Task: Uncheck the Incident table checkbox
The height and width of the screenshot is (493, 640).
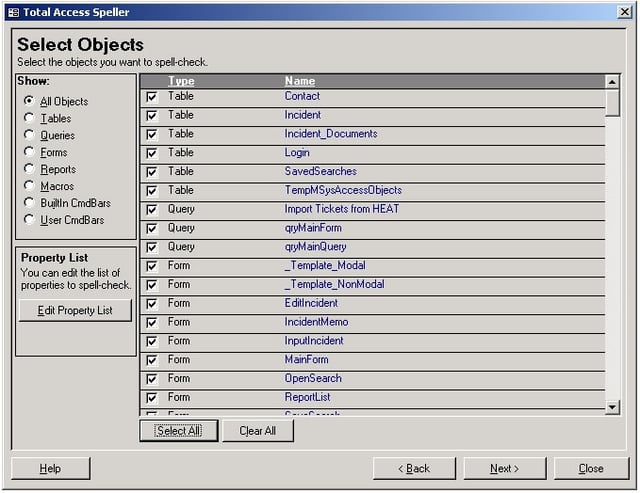Action: click(x=152, y=116)
